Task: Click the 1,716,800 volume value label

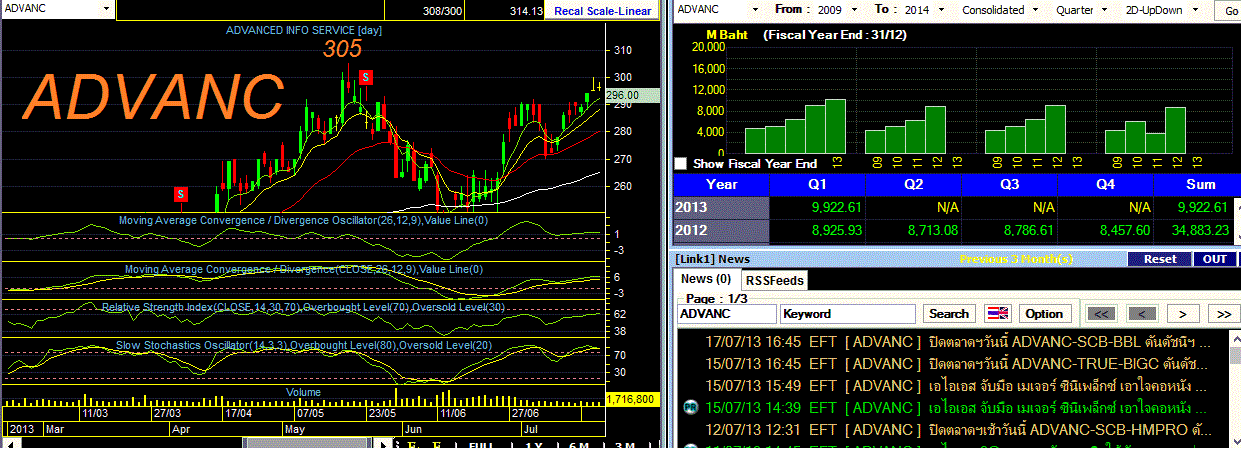Action: 630,399
